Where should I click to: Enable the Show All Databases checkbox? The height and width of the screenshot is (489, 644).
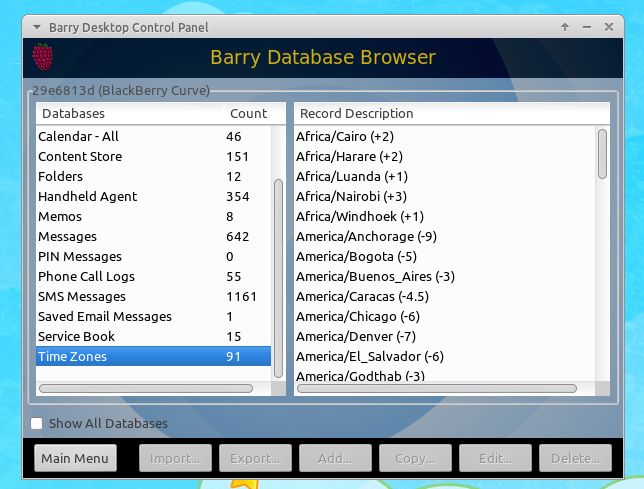(x=37, y=423)
